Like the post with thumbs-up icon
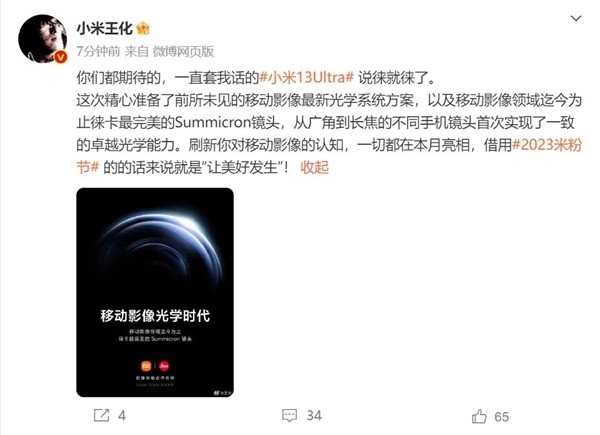 point(479,416)
